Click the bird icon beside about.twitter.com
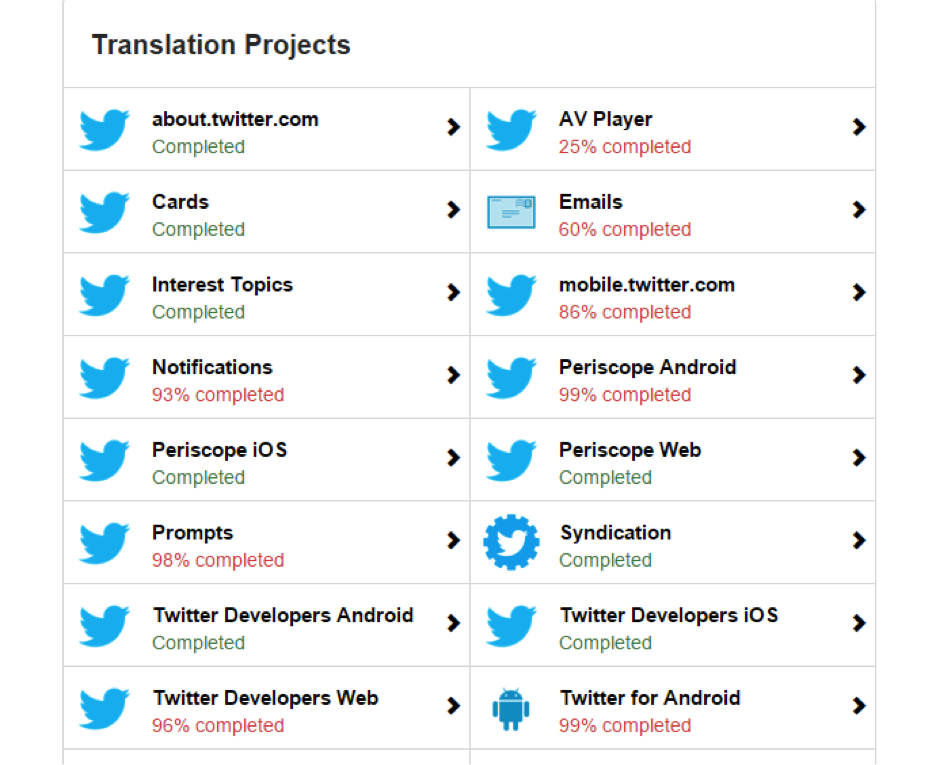The height and width of the screenshot is (765, 941). [x=104, y=129]
